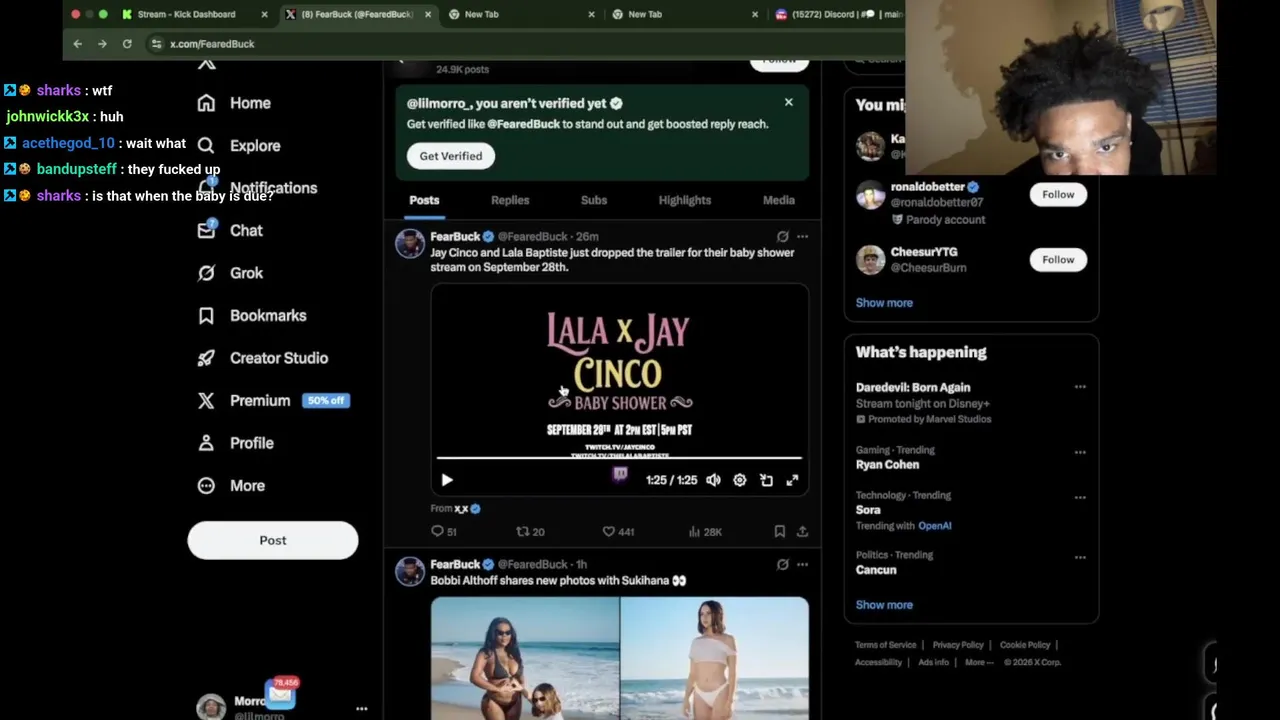The width and height of the screenshot is (1280, 720).
Task: Open Chat messages
Action: tap(230, 230)
